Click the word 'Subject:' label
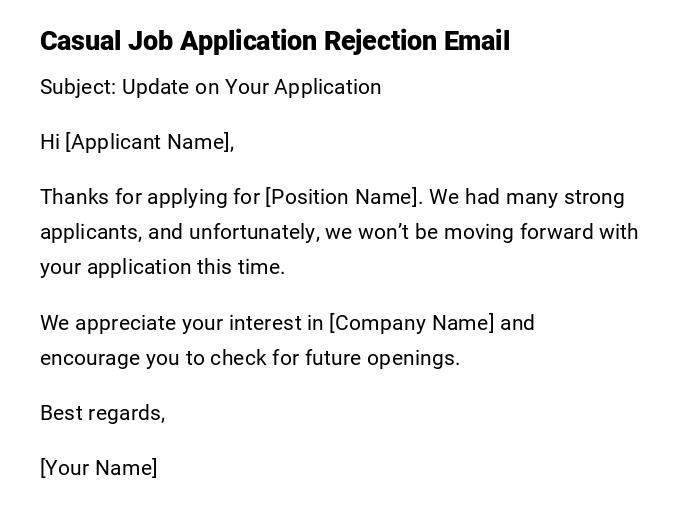This screenshot has height=530, width=700. click(78, 87)
